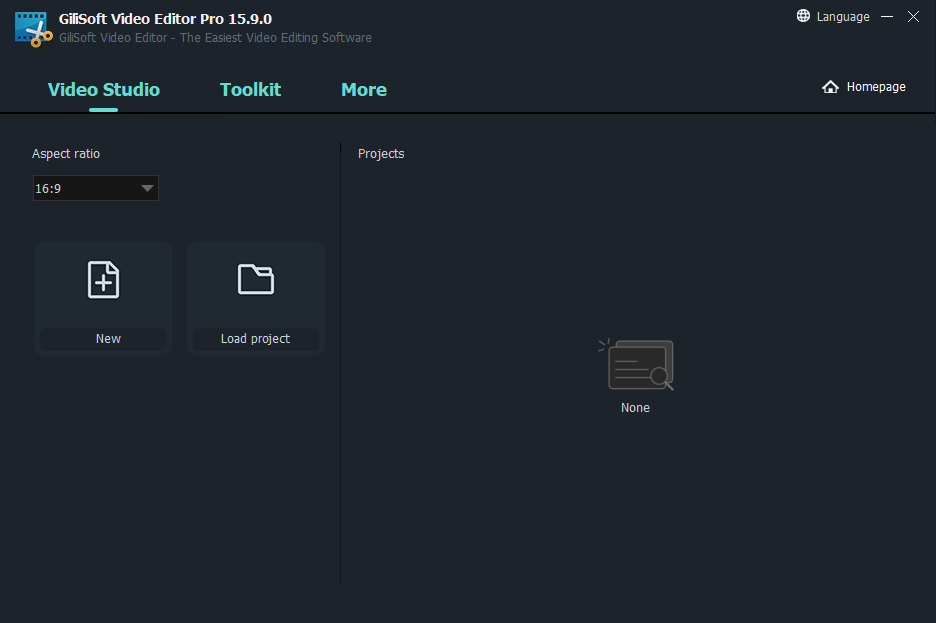Click the title 'GiliSoft Video Editor Pro 15.9.0'
This screenshot has height=623, width=936.
click(165, 19)
